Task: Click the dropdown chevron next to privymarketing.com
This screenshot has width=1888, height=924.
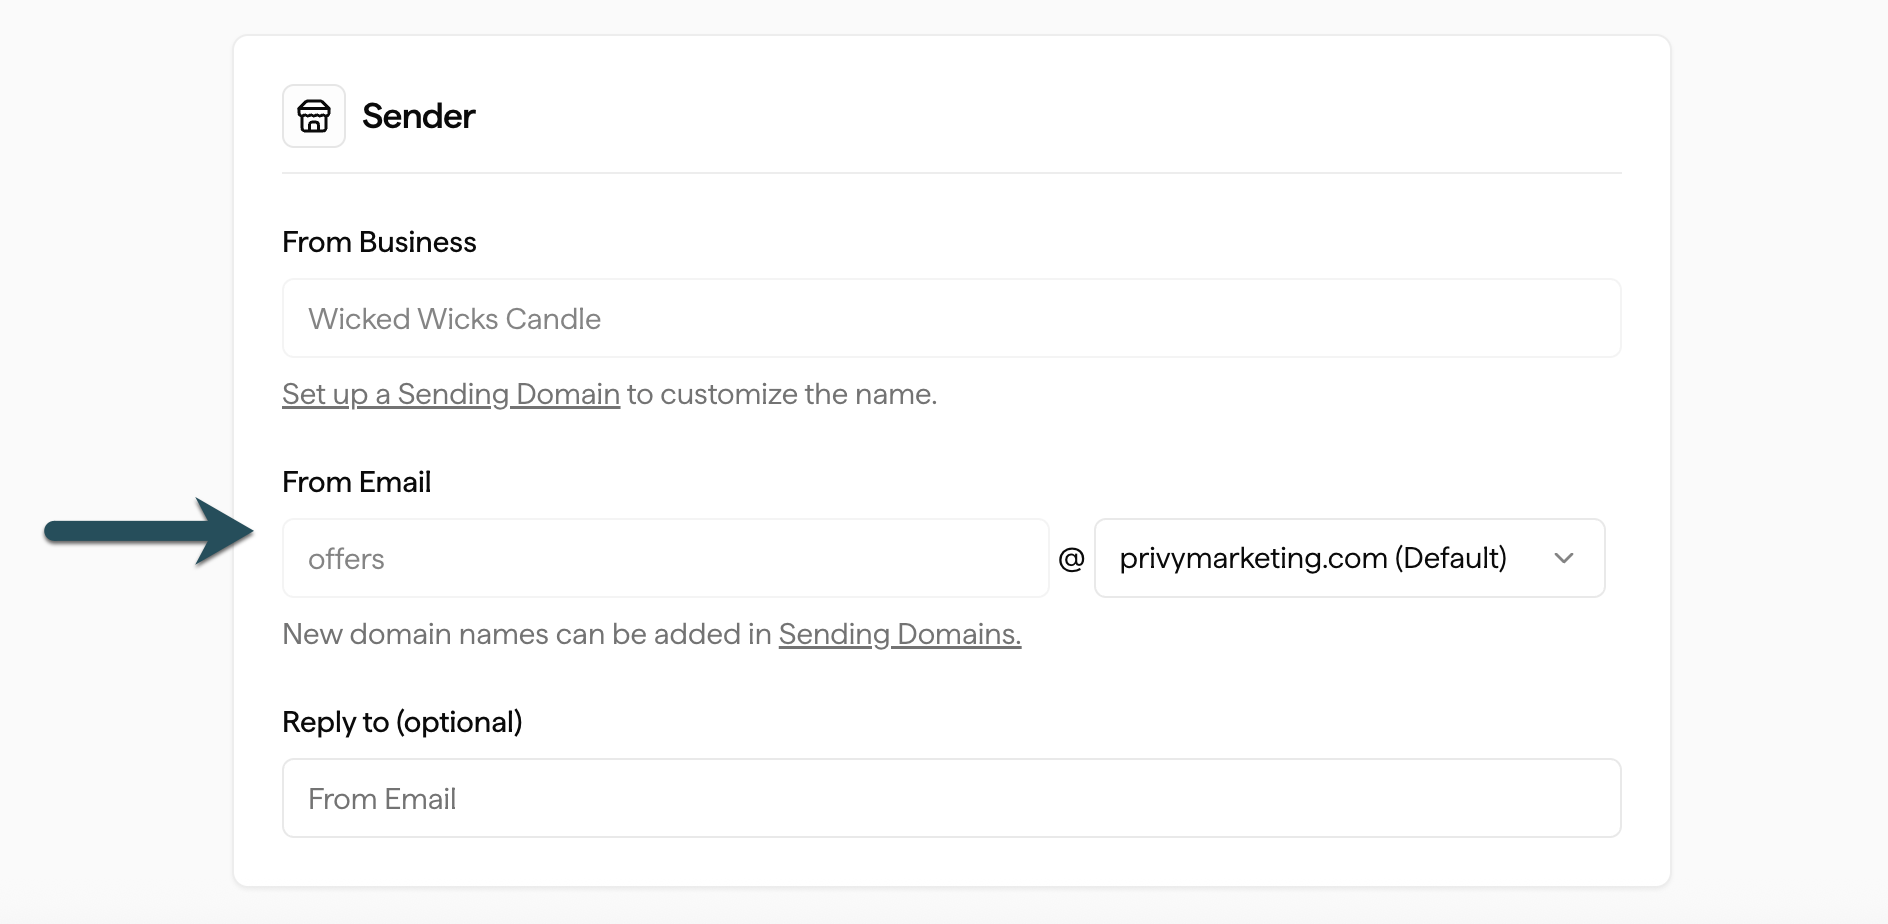Action: [x=1566, y=558]
